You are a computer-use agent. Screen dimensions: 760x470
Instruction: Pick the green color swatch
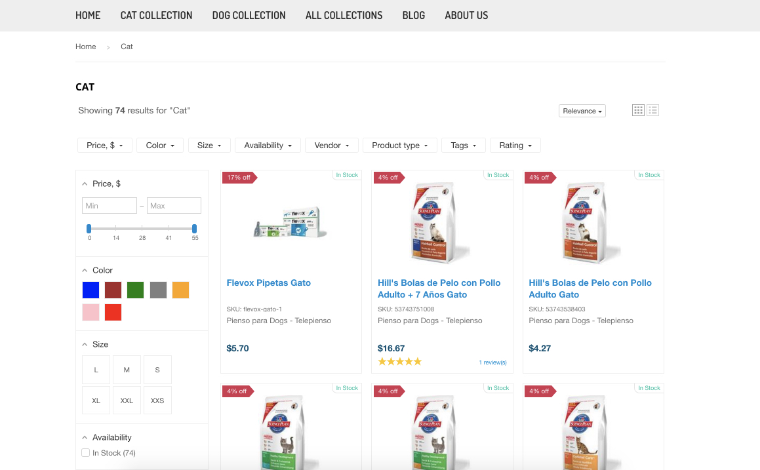pyautogui.click(x=135, y=290)
